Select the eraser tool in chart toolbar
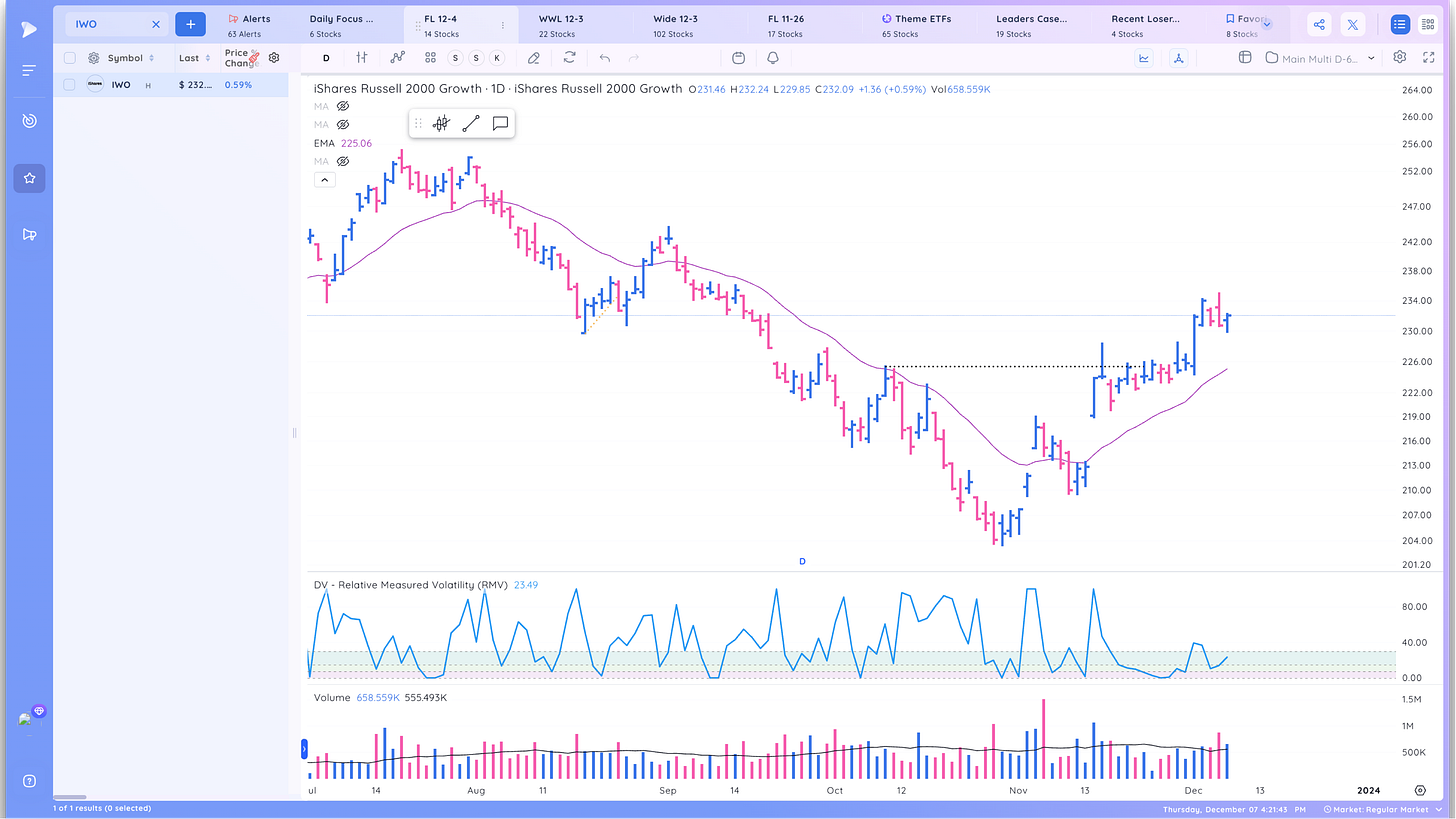 tap(534, 58)
